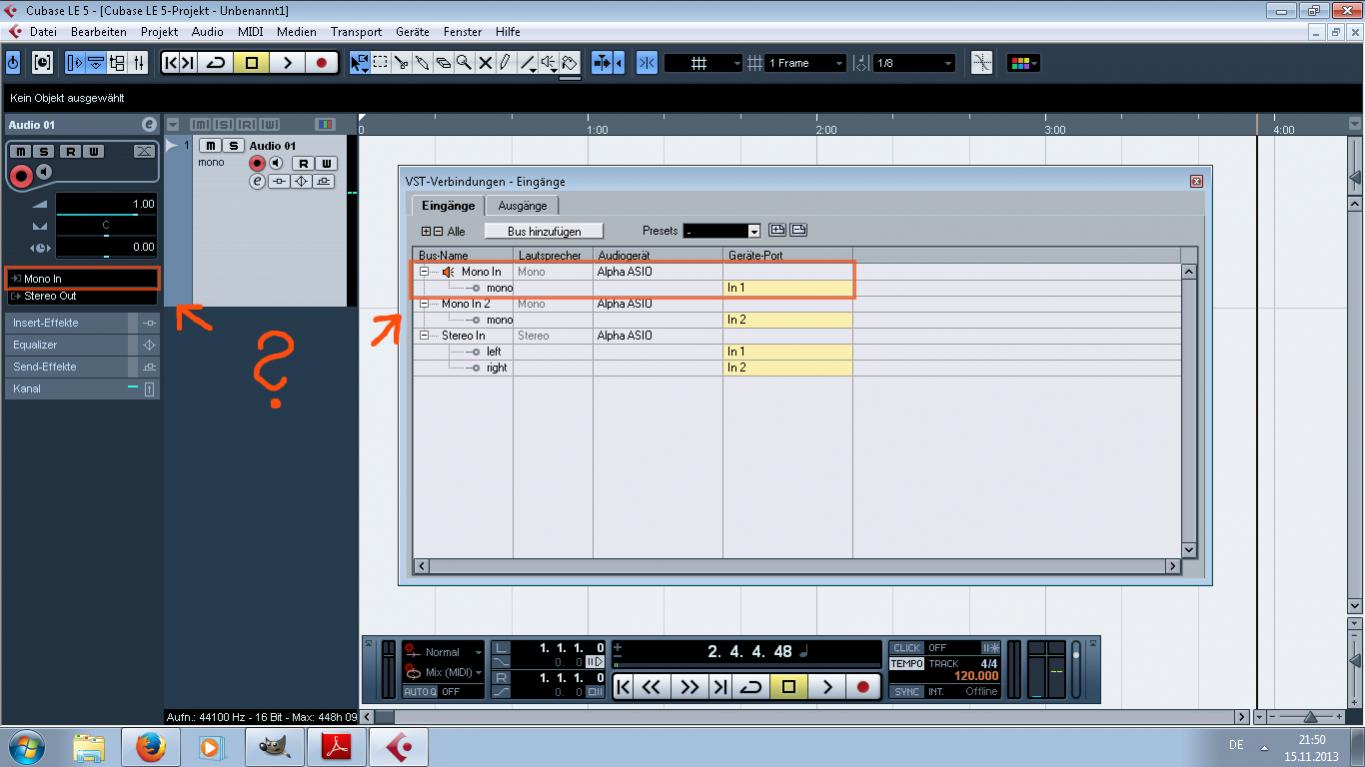Click the Snap to Zero Crossing icon
The height and width of the screenshot is (767, 1365).
[982, 63]
